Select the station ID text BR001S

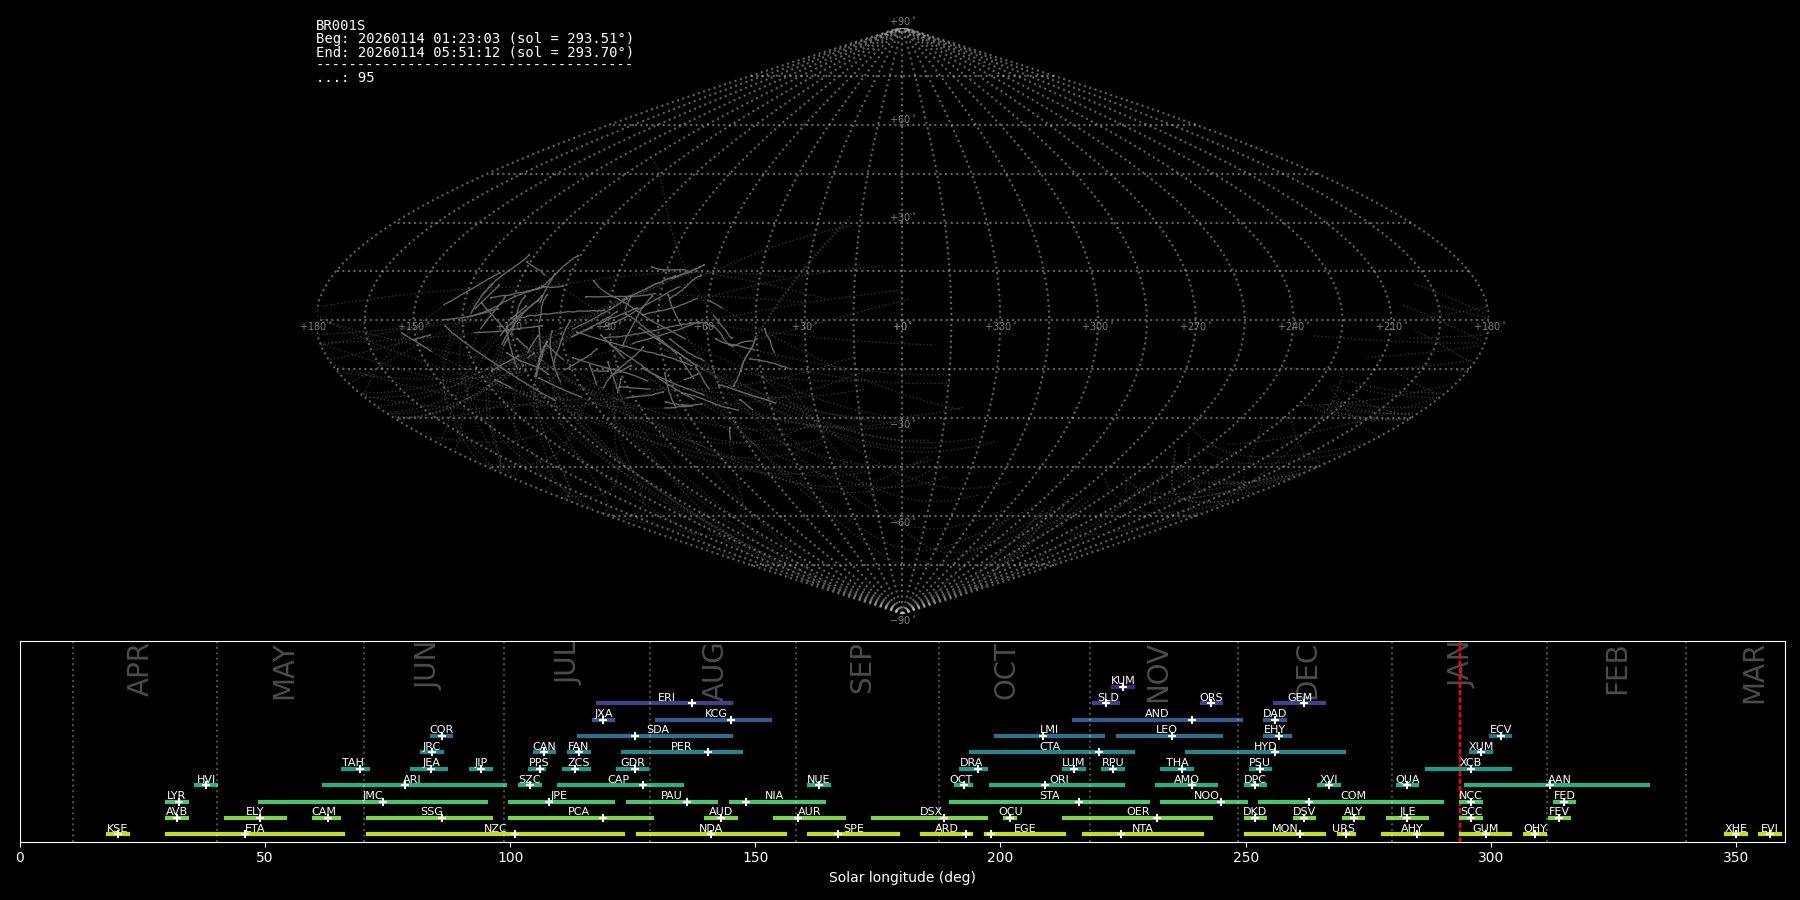[x=340, y=26]
